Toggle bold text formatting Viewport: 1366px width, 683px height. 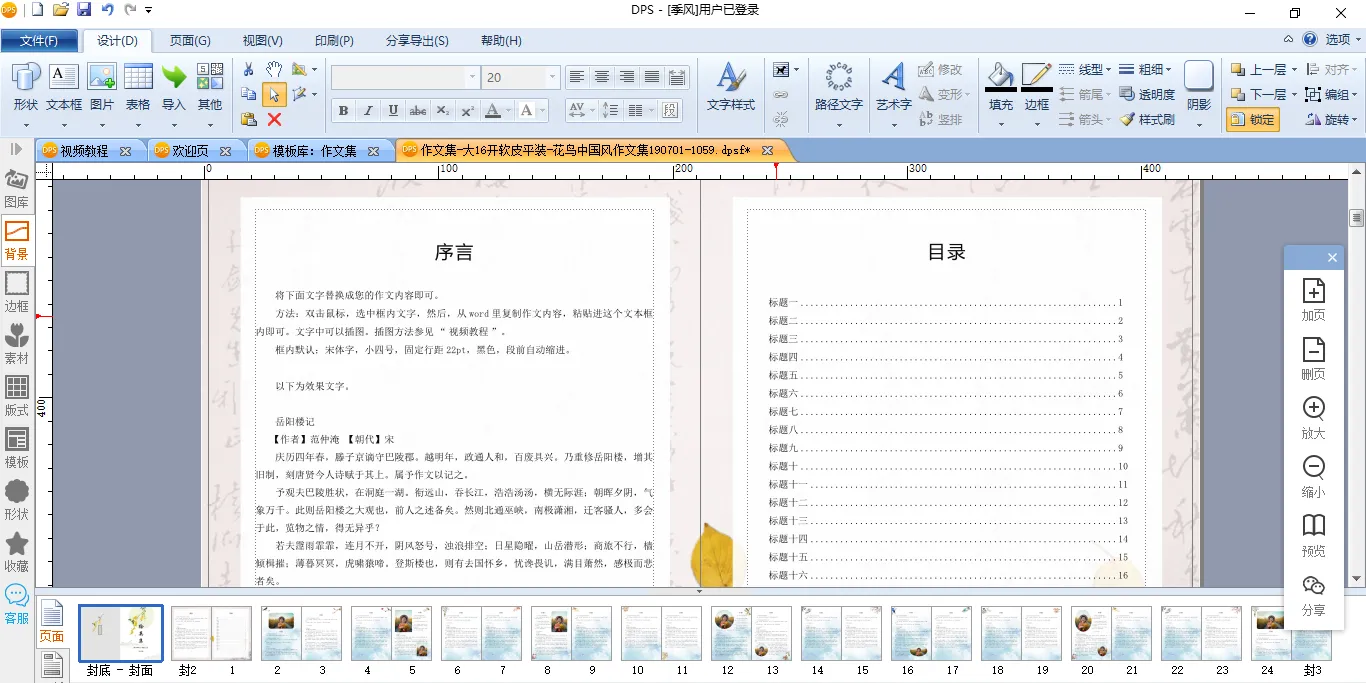pos(343,110)
